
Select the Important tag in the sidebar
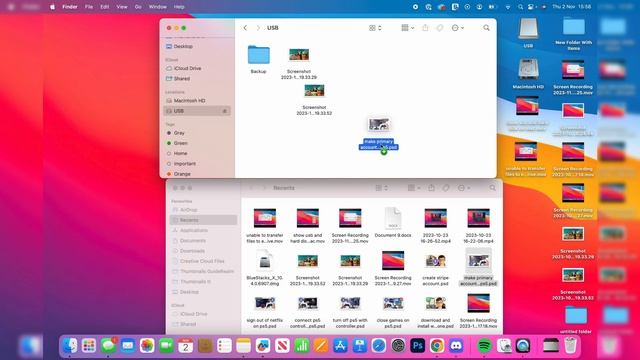pos(197,164)
